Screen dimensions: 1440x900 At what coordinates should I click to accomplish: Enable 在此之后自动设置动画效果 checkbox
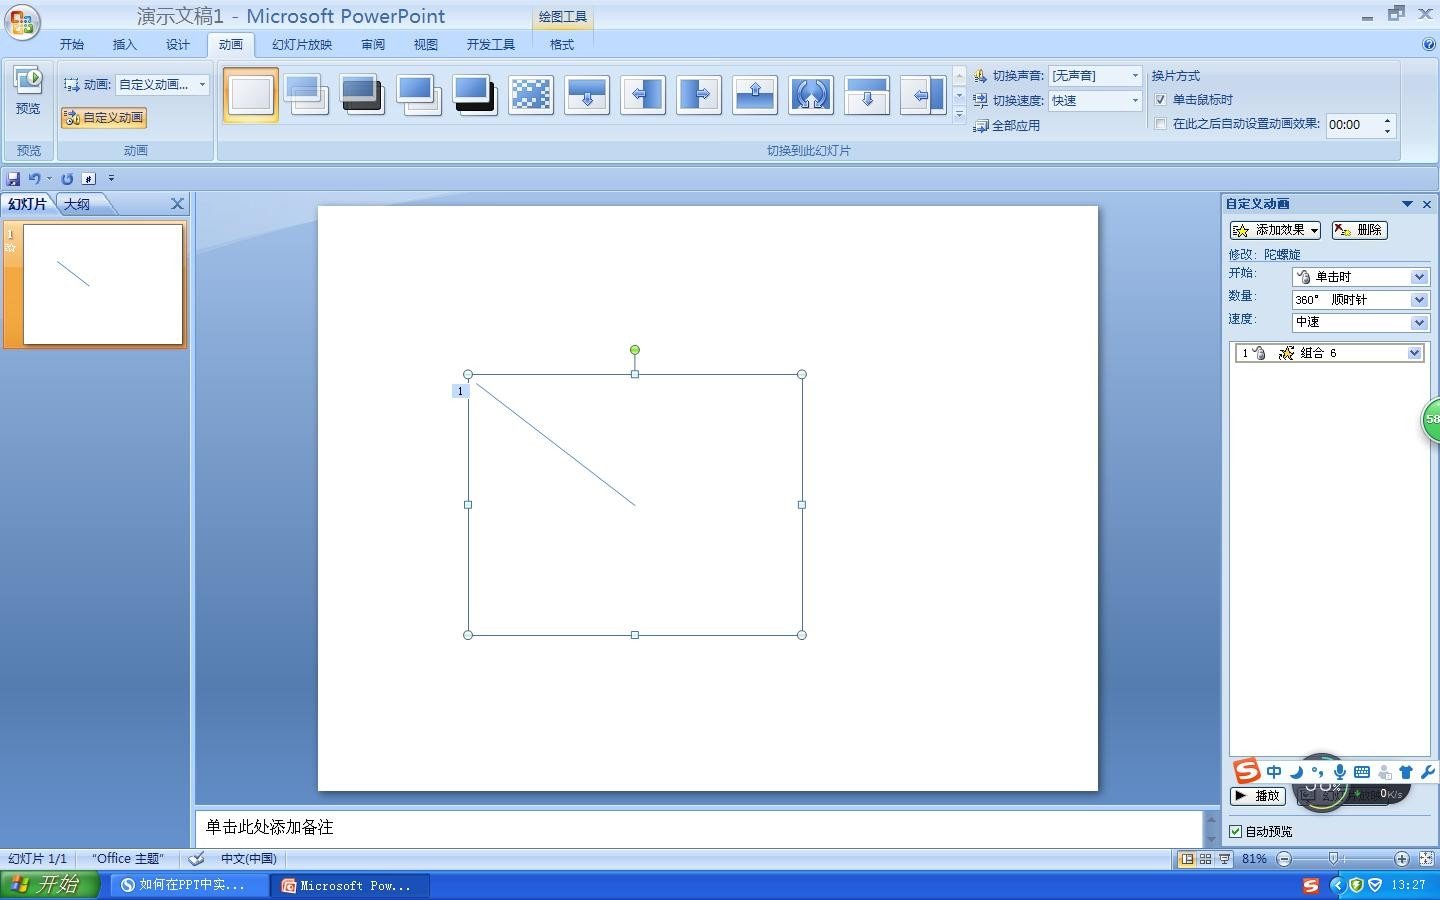(1161, 124)
